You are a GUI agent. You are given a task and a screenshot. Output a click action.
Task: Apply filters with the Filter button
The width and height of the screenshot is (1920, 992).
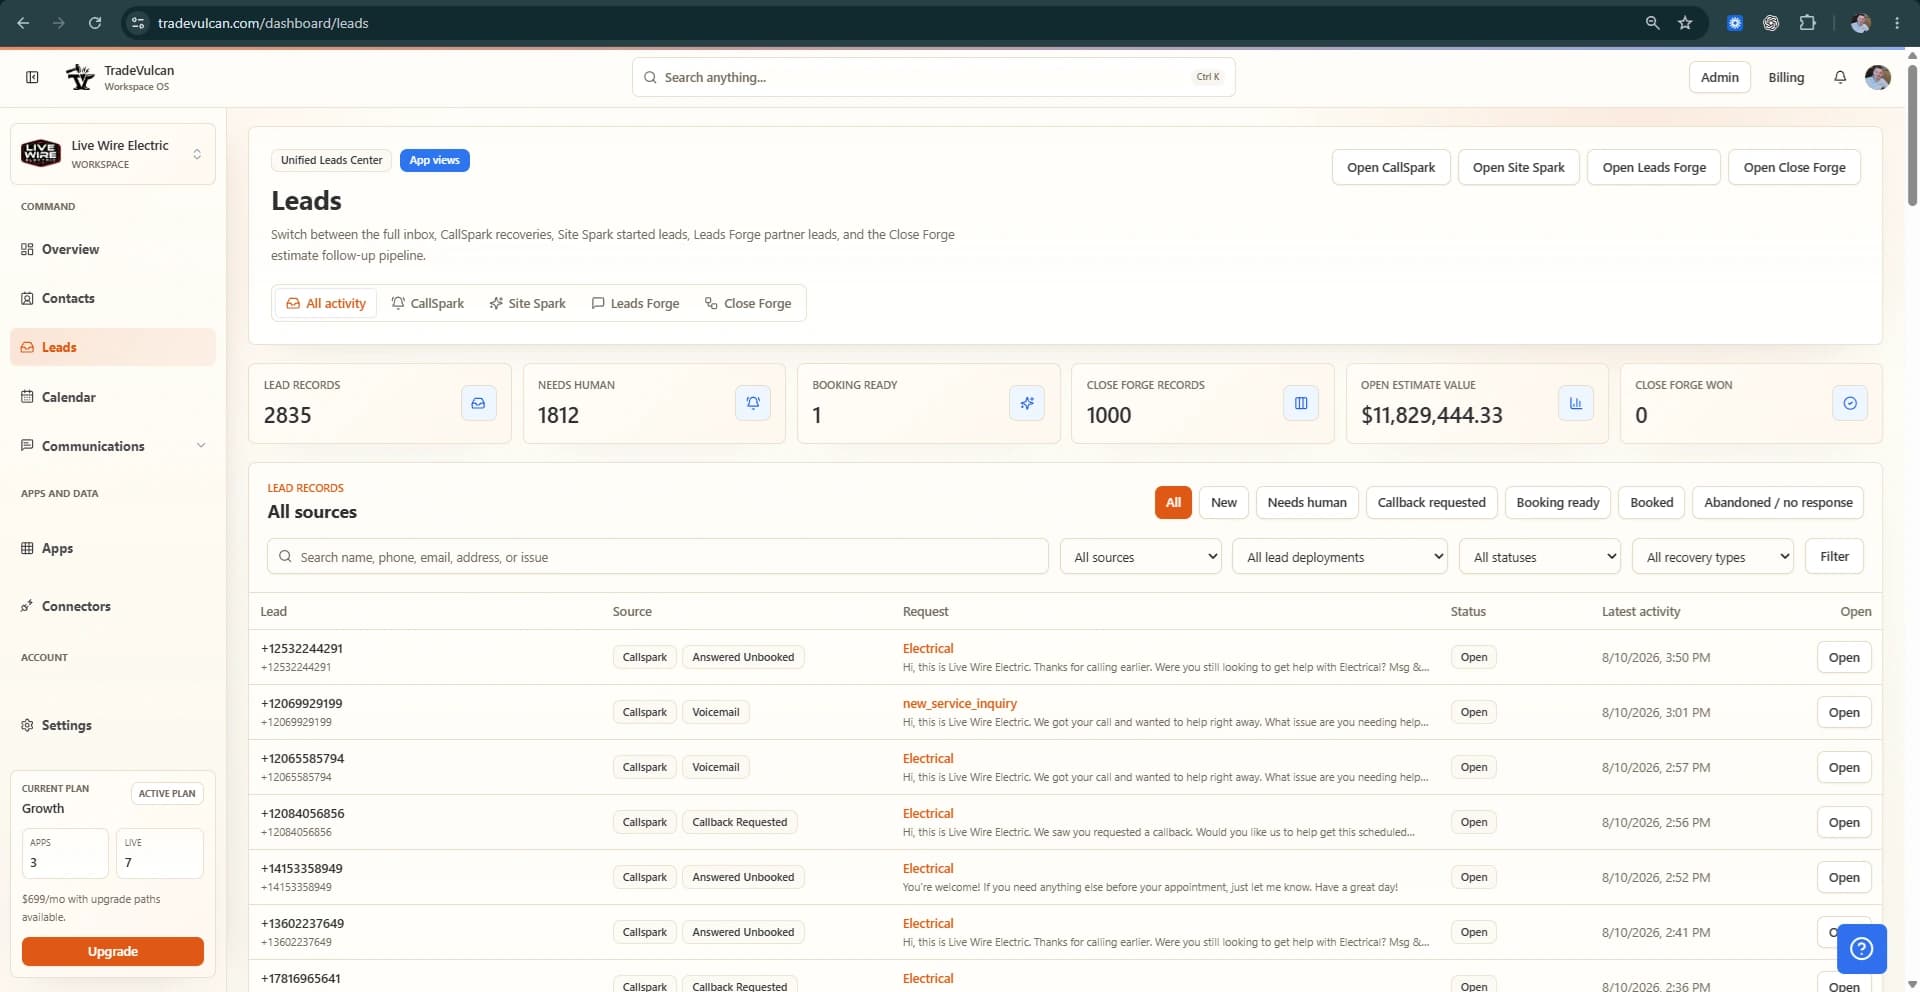tap(1834, 556)
